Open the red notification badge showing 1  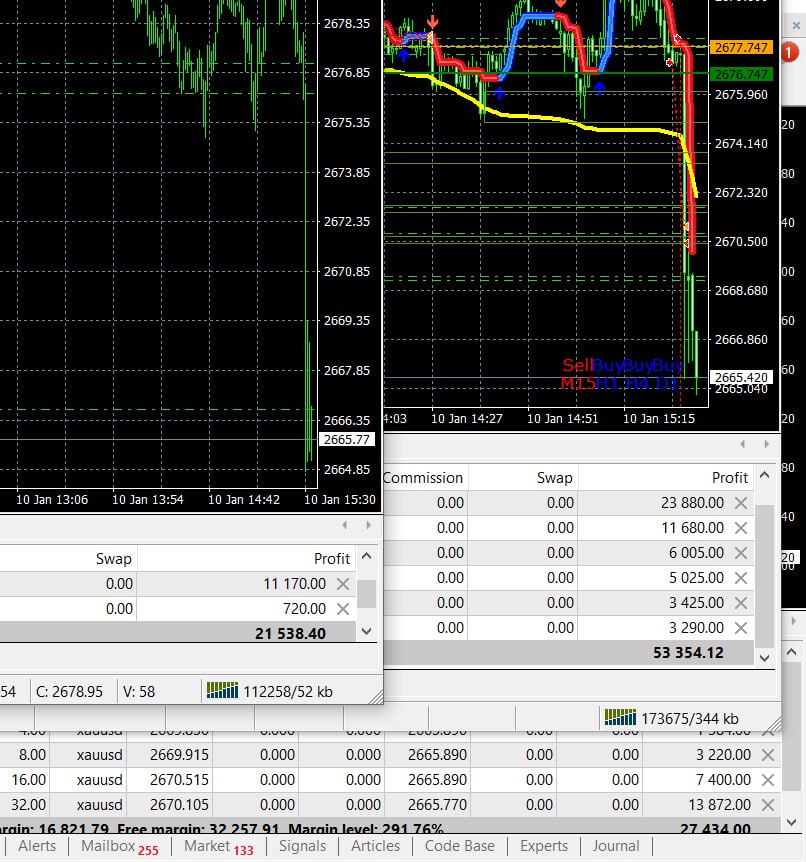click(x=789, y=53)
